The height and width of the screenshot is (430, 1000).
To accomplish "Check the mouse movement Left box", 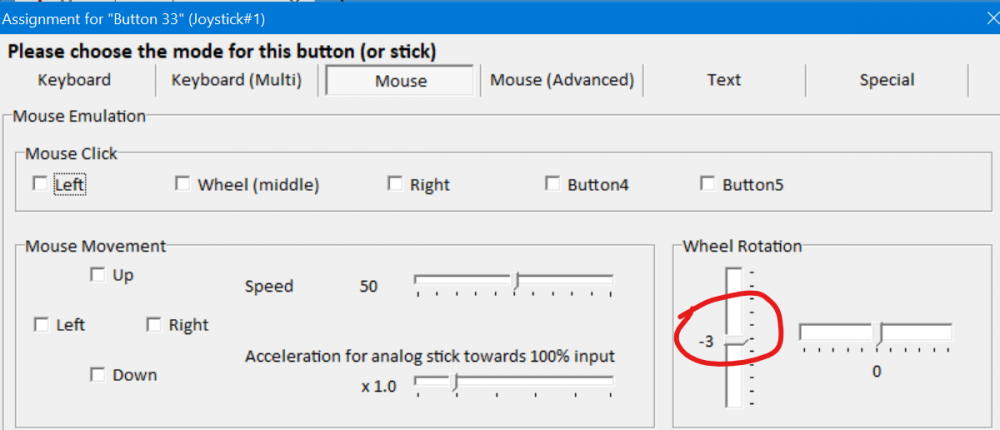I will pos(41,325).
